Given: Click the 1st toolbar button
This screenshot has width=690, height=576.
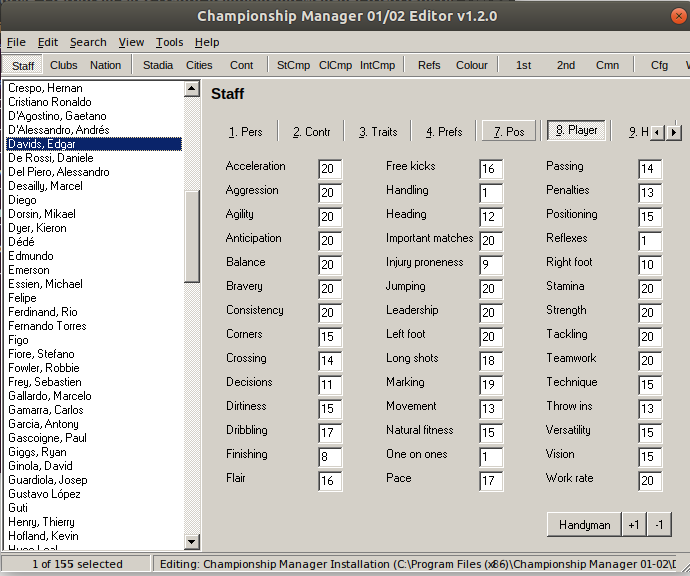Looking at the screenshot, I should coord(523,65).
